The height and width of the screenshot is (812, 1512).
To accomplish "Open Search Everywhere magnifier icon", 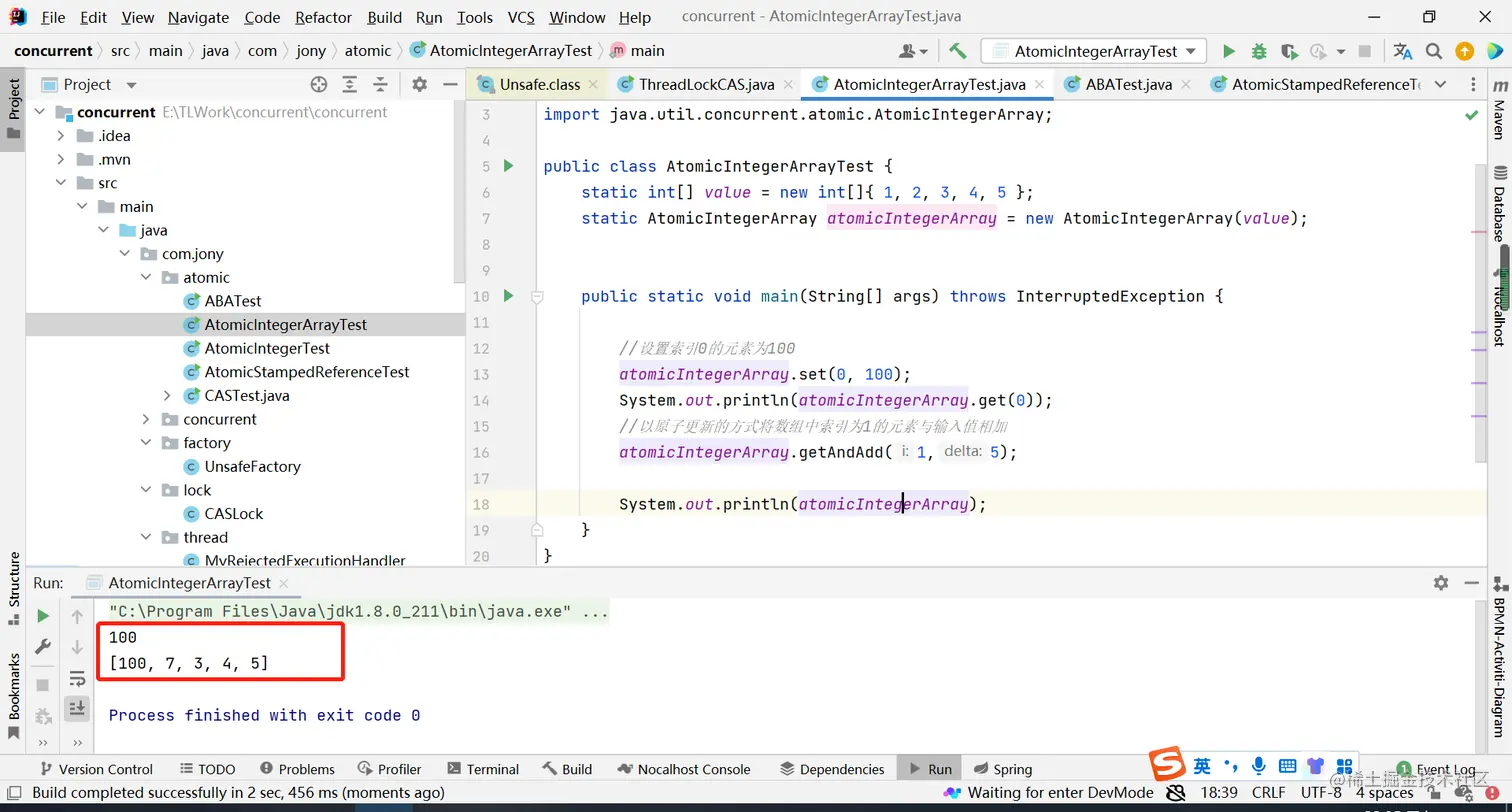I will [x=1433, y=51].
